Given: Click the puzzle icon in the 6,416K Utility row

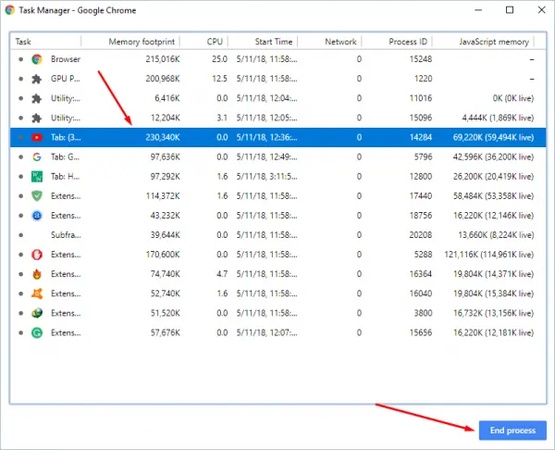Looking at the screenshot, I should pyautogui.click(x=37, y=98).
